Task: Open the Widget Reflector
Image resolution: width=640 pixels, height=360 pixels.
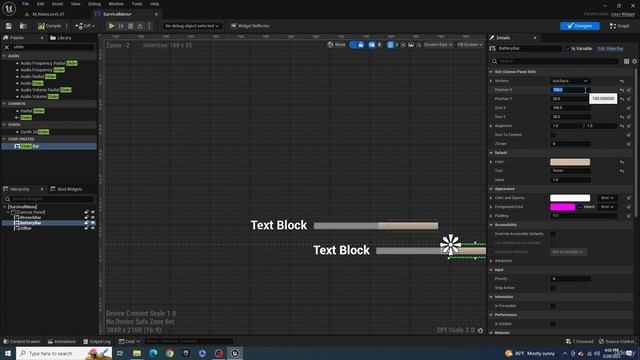Action: [250, 26]
